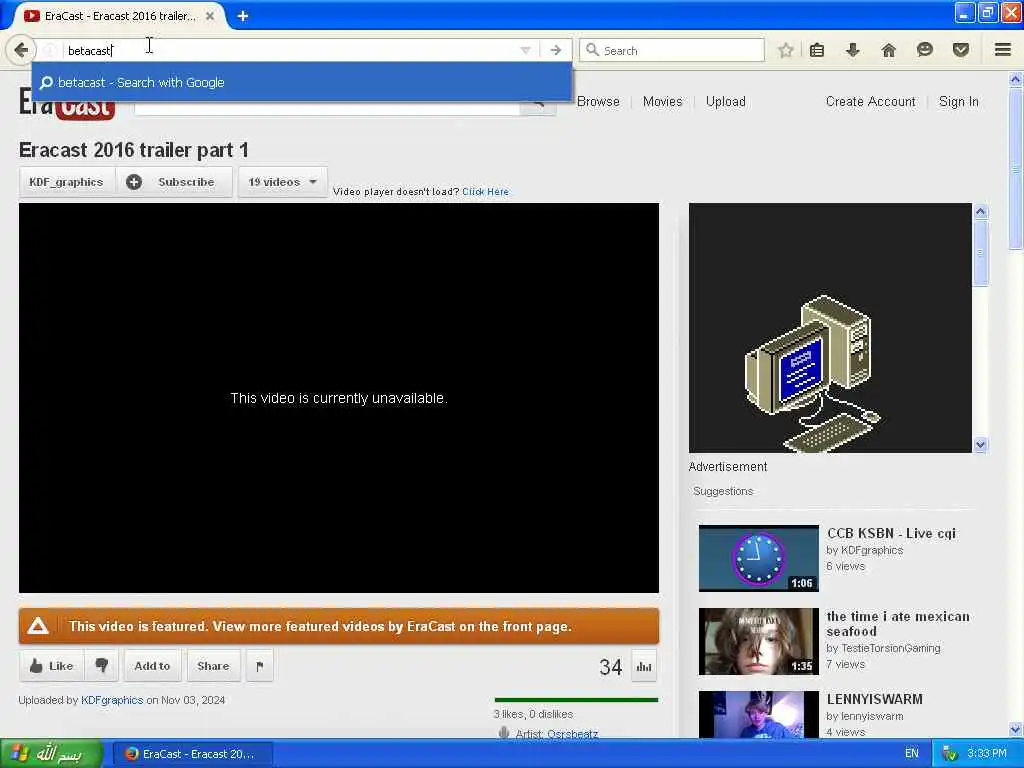
Task: Open the Browse menu link
Action: click(598, 101)
